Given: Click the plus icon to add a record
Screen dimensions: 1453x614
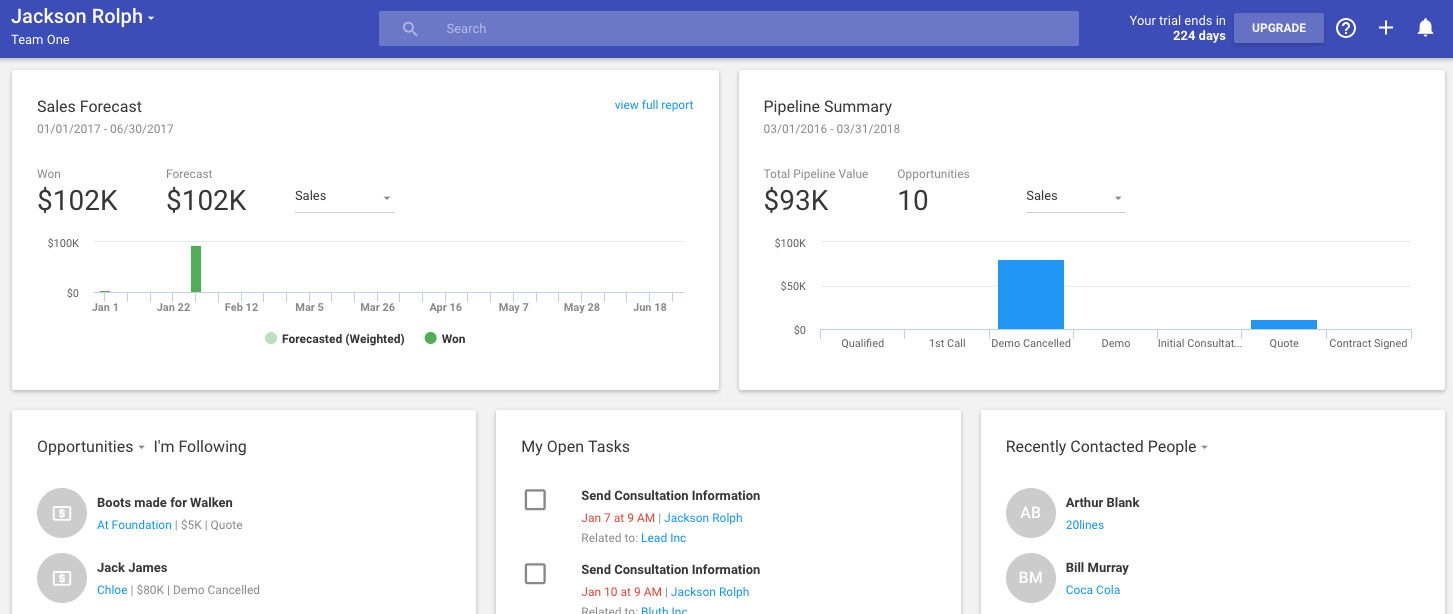Looking at the screenshot, I should click(1386, 28).
